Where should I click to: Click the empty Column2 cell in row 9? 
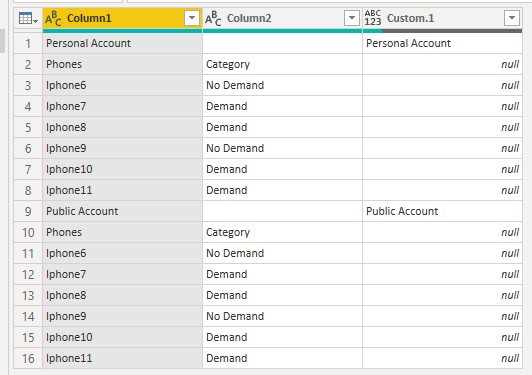click(x=282, y=211)
